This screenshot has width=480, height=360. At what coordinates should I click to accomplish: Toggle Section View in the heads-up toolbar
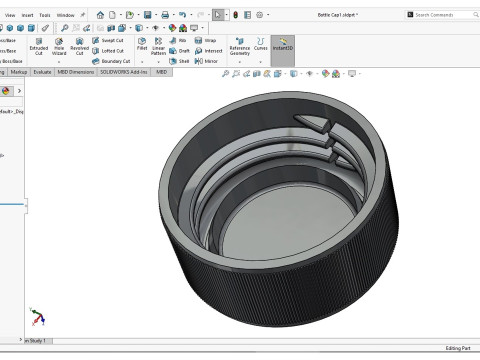pos(257,74)
